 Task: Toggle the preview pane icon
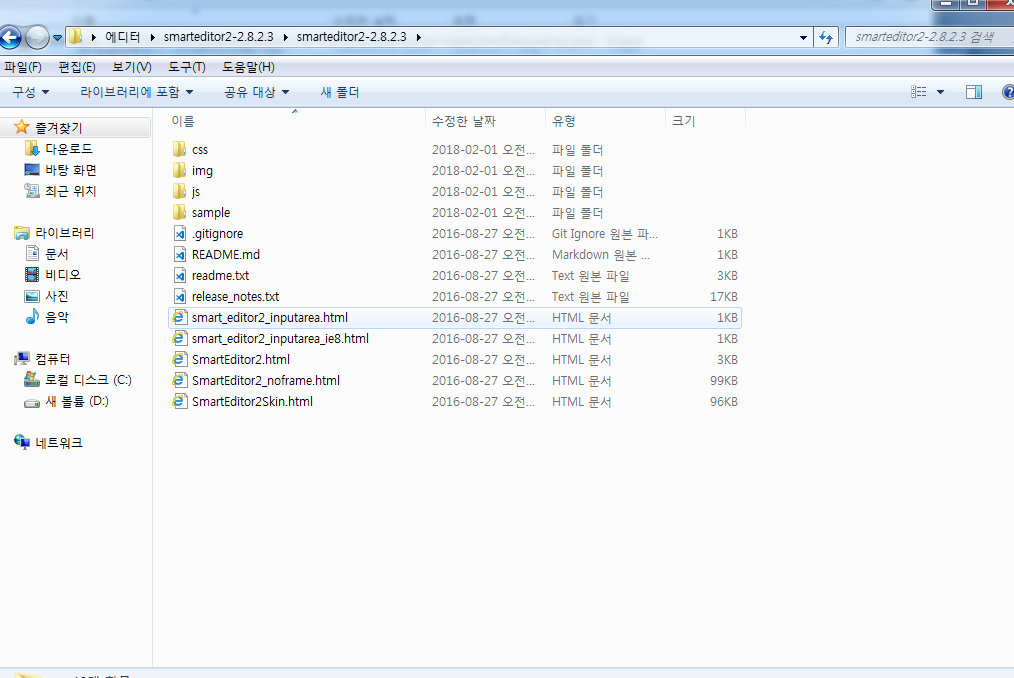pos(974,92)
